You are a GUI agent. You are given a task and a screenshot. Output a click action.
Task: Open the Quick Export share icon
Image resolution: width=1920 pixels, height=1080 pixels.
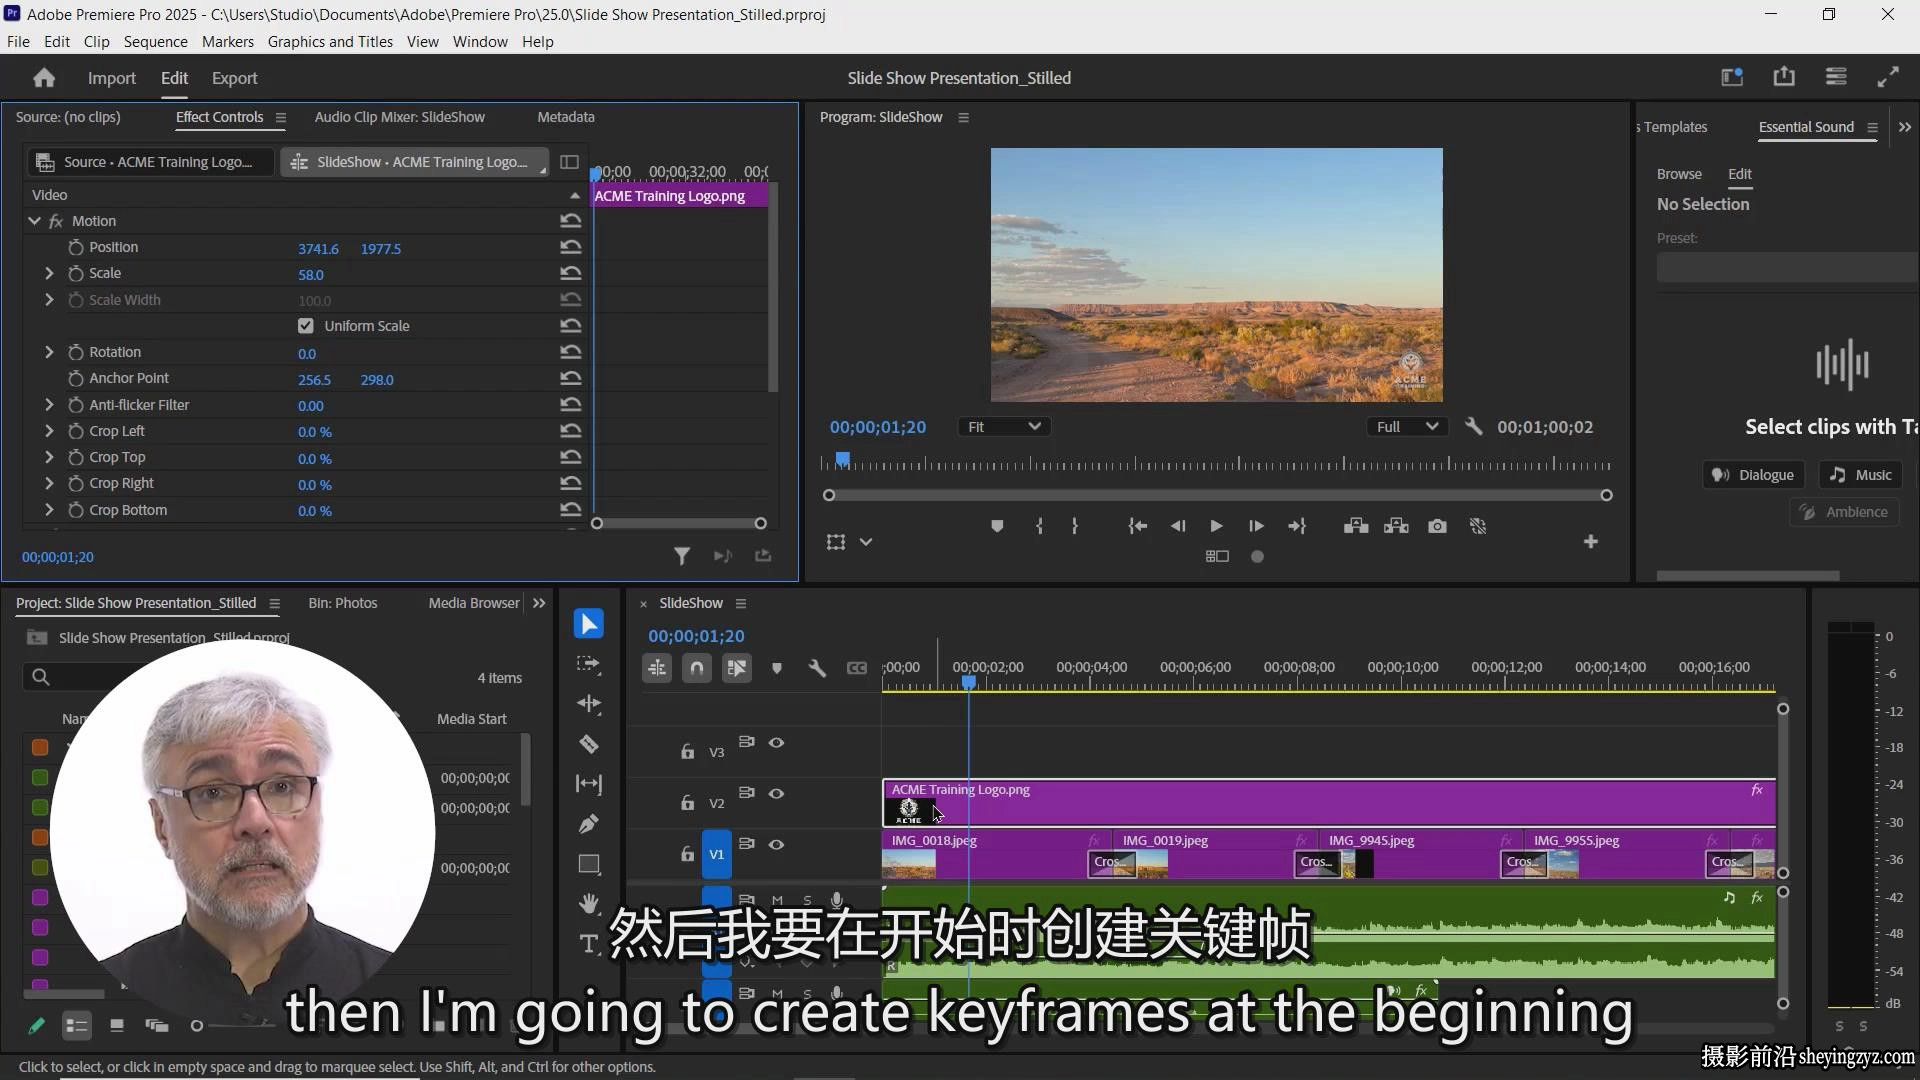point(1784,77)
